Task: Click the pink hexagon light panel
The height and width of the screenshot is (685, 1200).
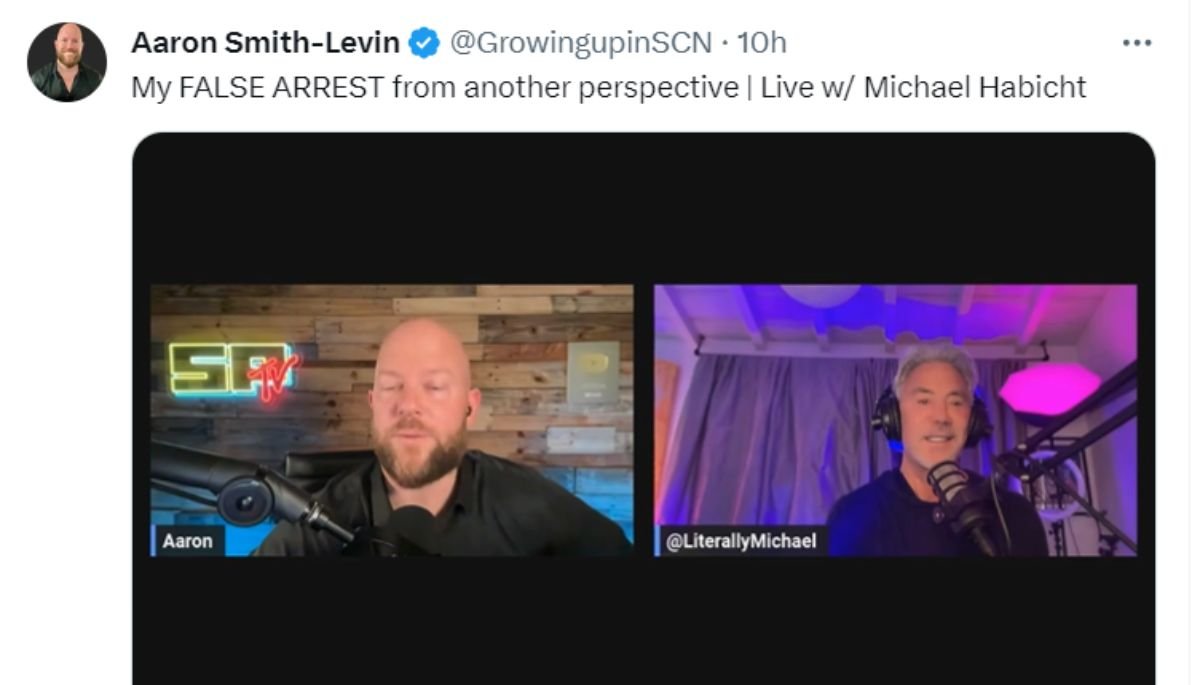Action: pyautogui.click(x=1049, y=388)
